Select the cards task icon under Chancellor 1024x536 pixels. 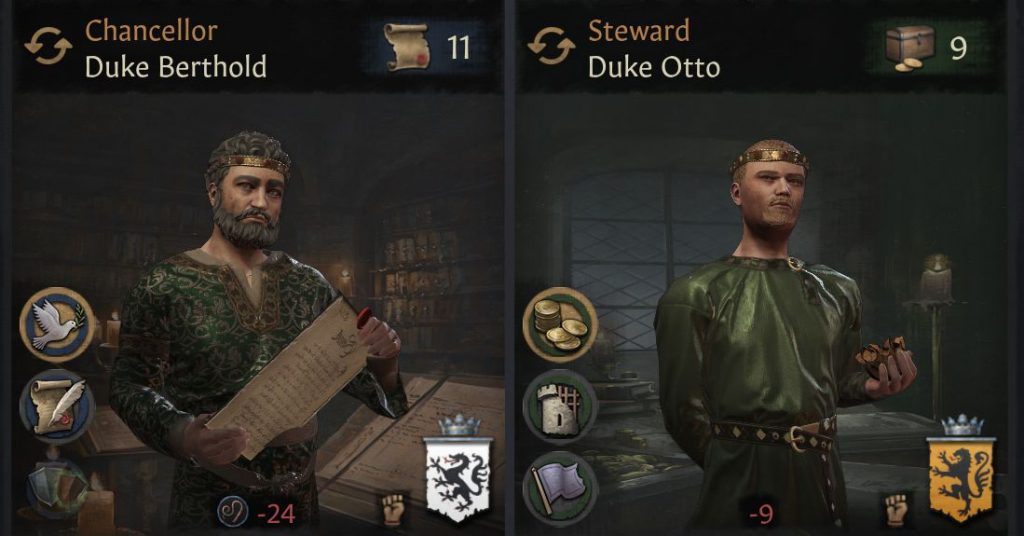tap(57, 488)
